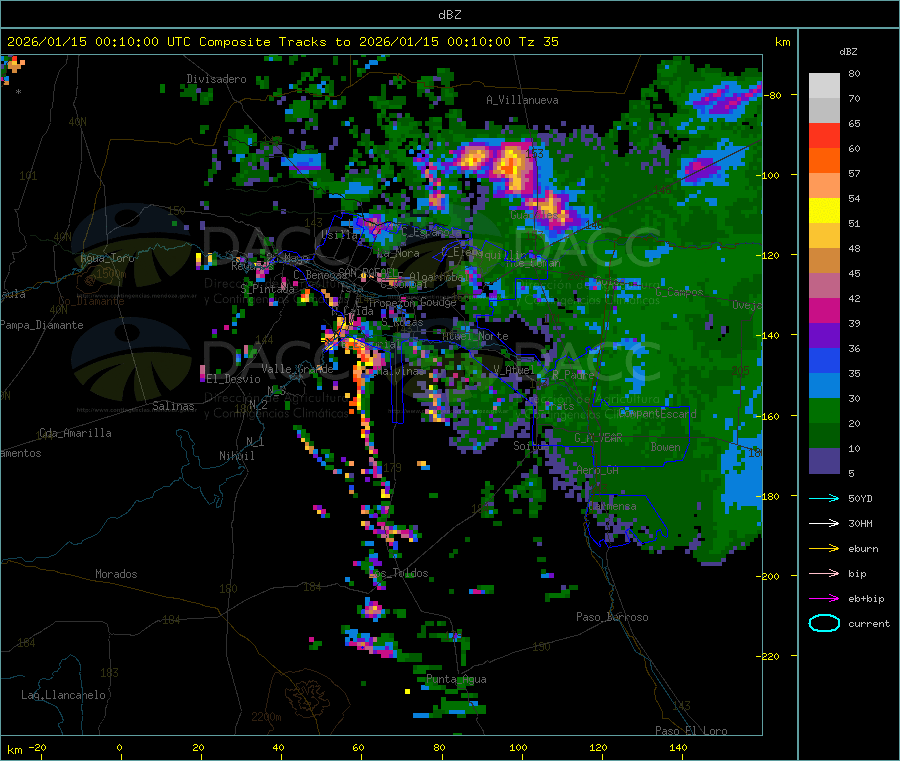Image resolution: width=900 pixels, height=761 pixels.
Task: Select the bright green 30-20 dBZ swatch
Action: 824,411
